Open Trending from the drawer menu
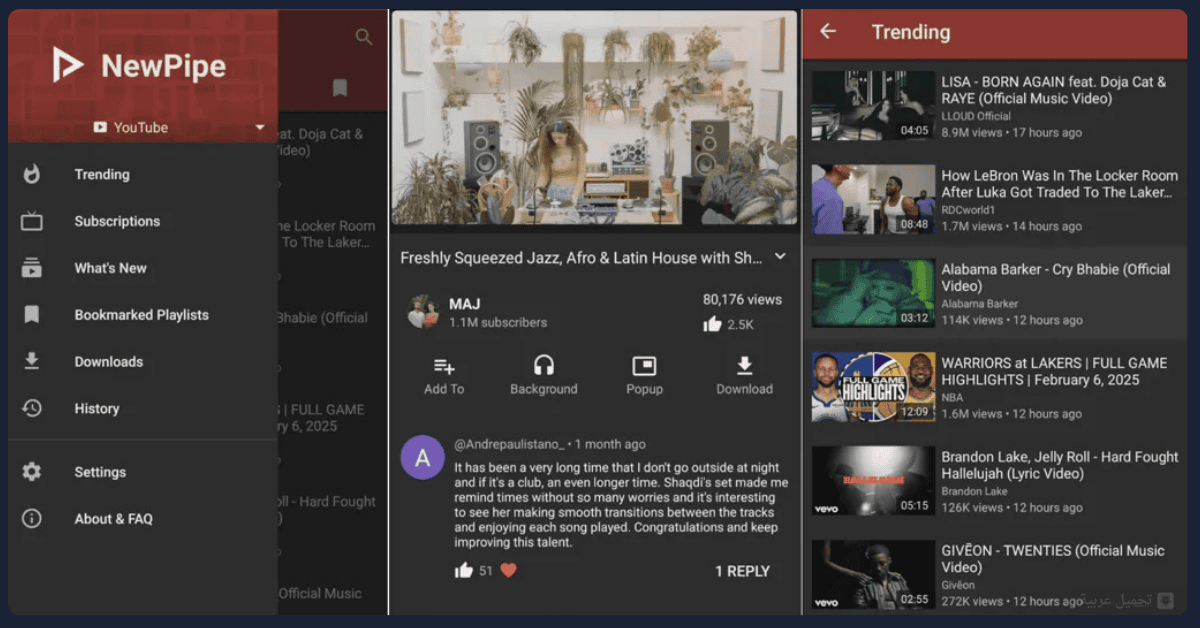 pos(102,174)
